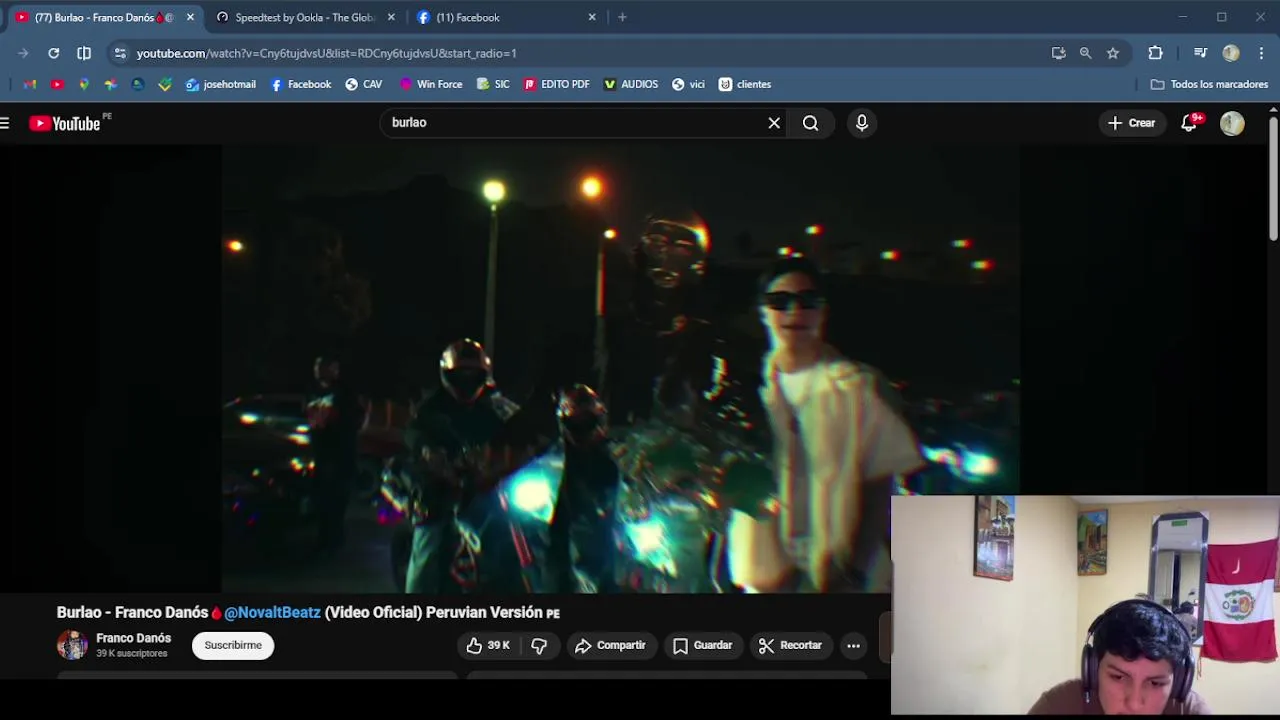Open the YouTube bookmark icon

point(57,84)
